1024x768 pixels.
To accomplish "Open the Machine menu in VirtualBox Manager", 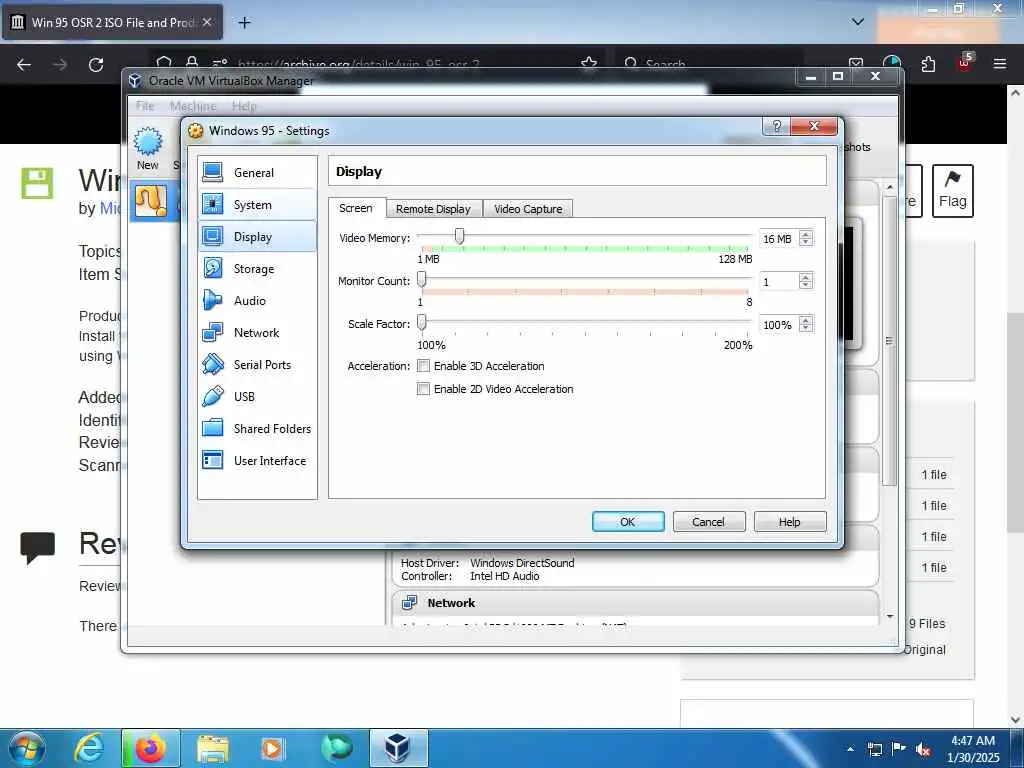I will (193, 106).
